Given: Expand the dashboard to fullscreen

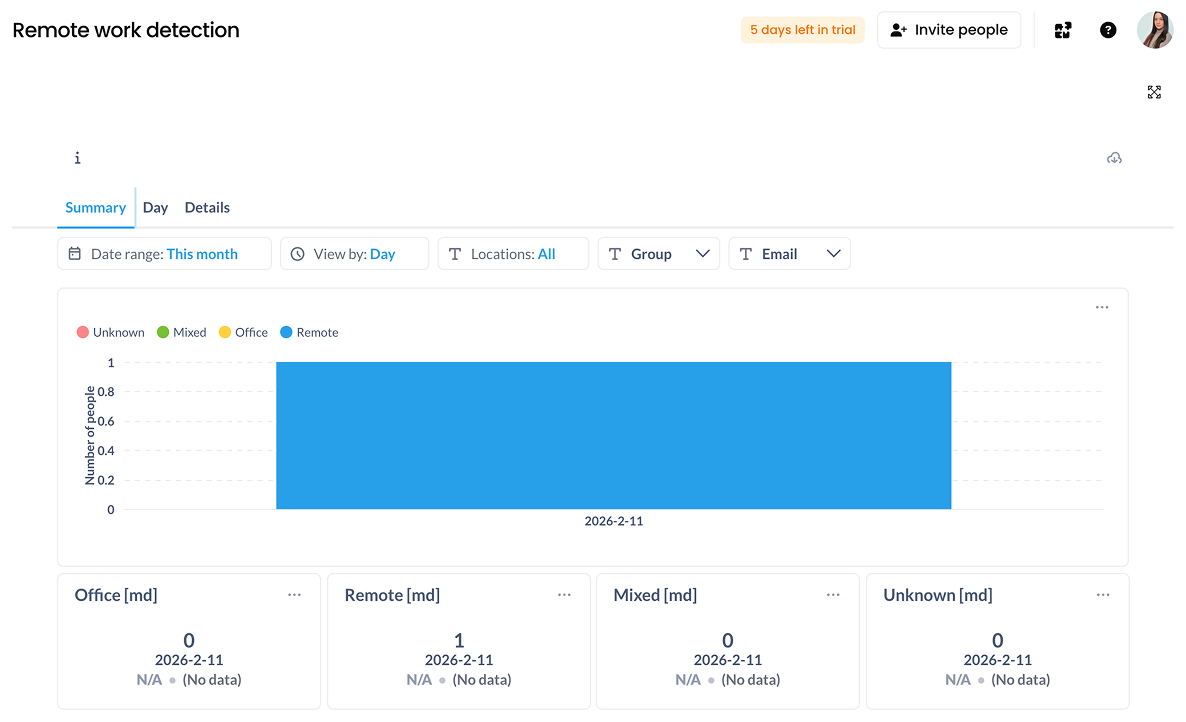Looking at the screenshot, I should pos(1154,92).
